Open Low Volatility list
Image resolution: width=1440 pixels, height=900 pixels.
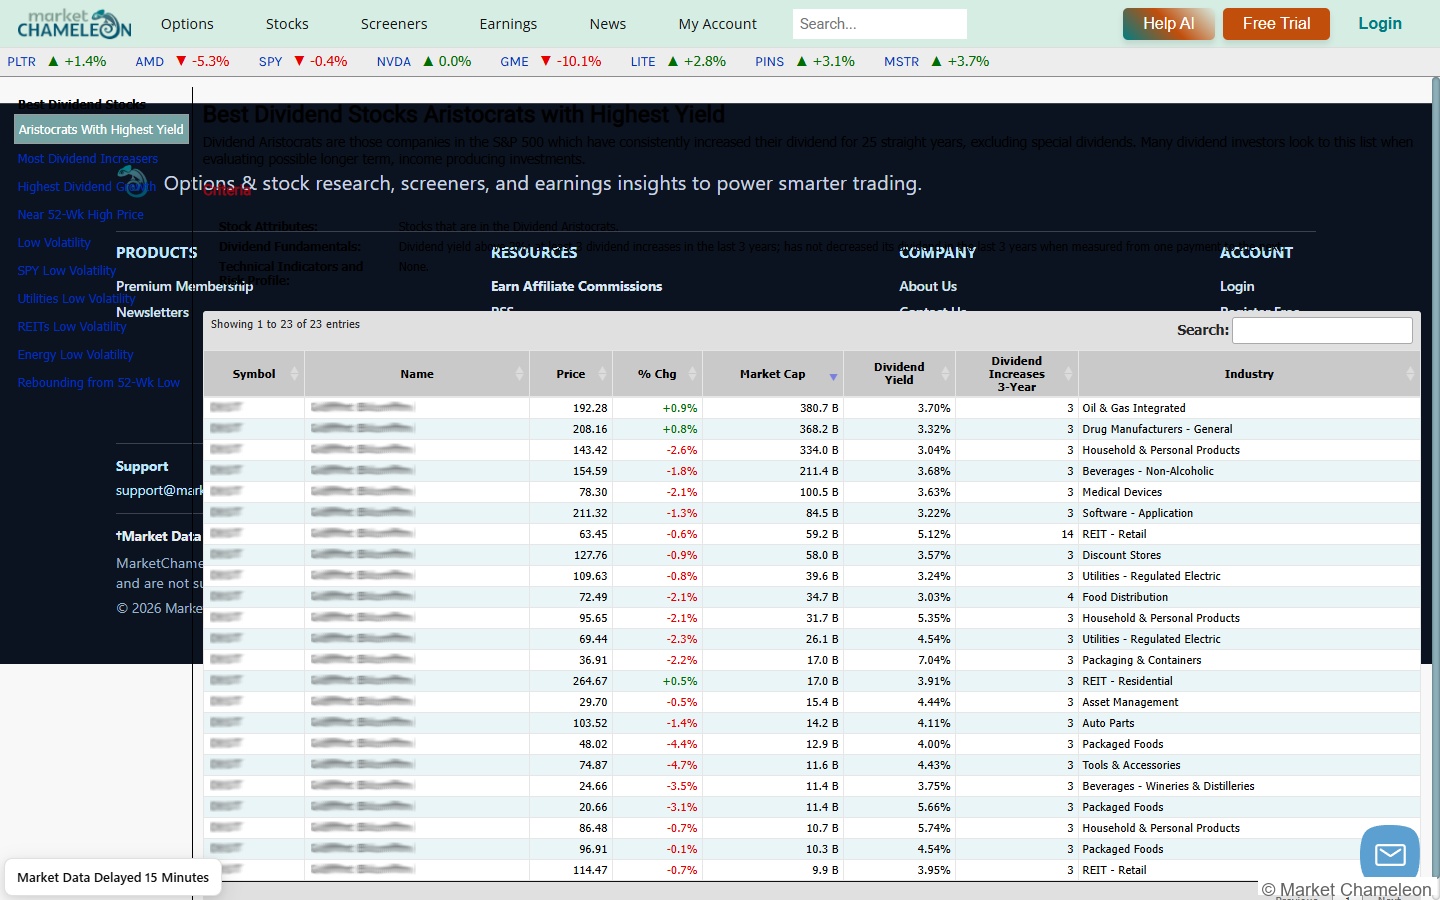[x=54, y=243]
